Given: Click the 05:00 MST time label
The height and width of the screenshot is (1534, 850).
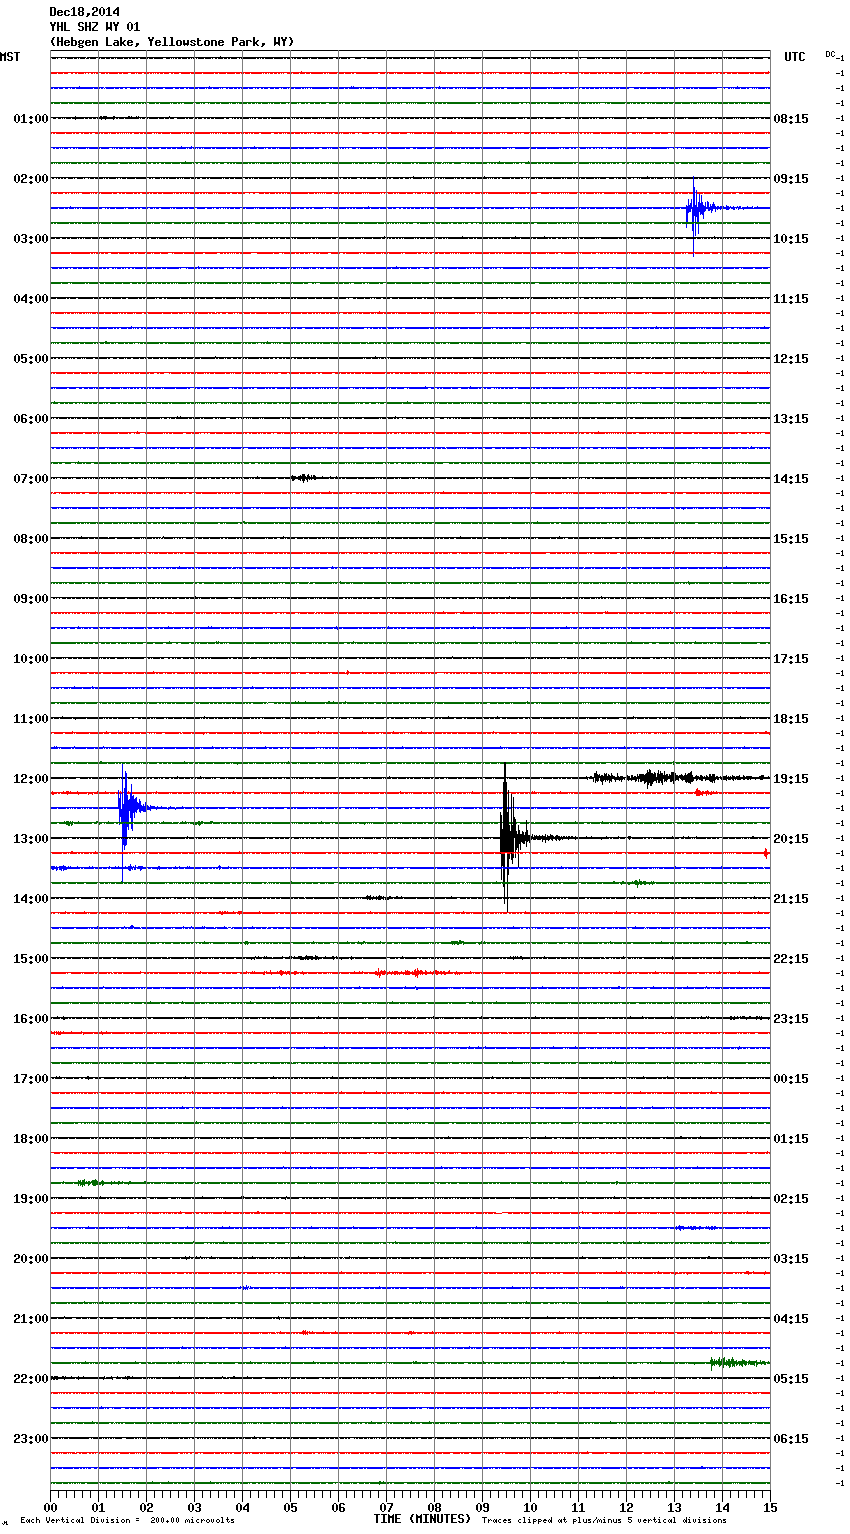Looking at the screenshot, I should pyautogui.click(x=30, y=359).
